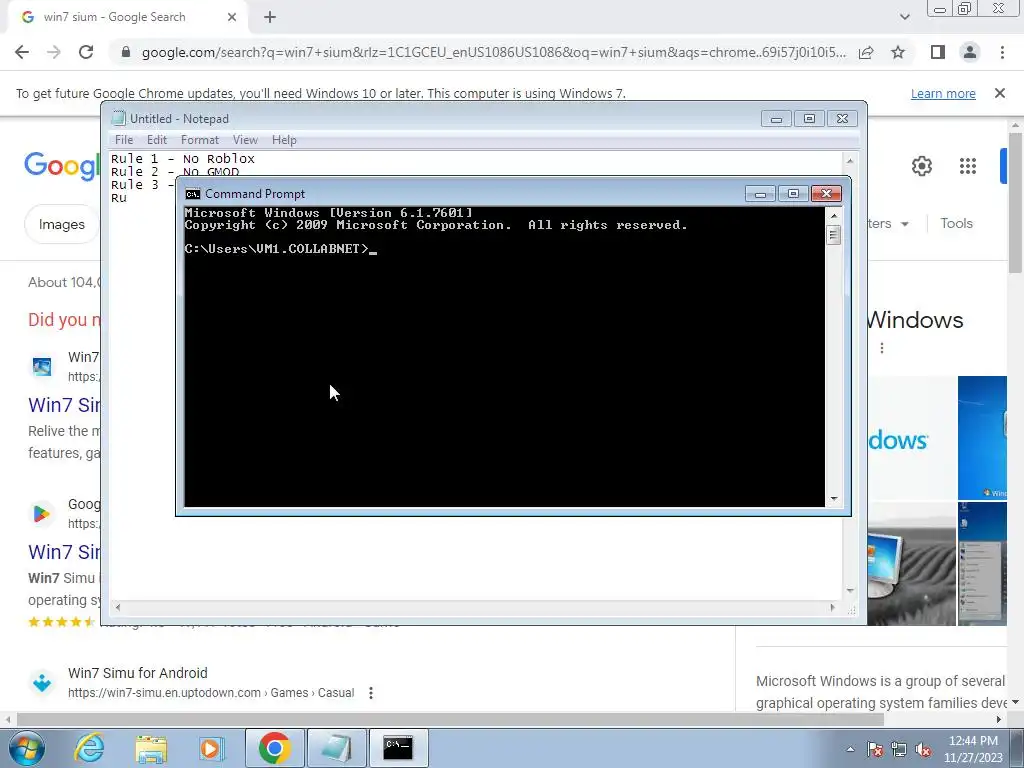Click the 'Rule 1 - No Roblox' line in Notepad
1024x768 pixels.
tap(183, 159)
